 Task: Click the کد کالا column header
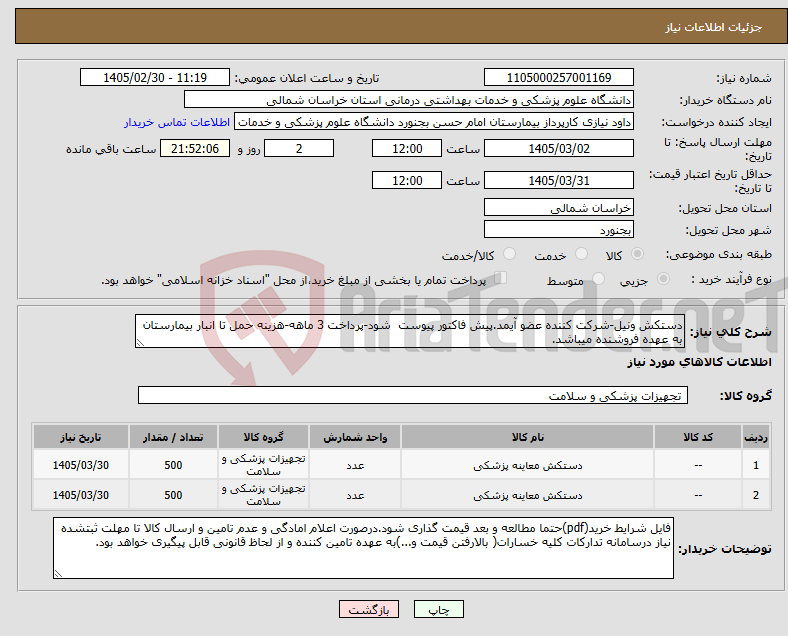698,437
